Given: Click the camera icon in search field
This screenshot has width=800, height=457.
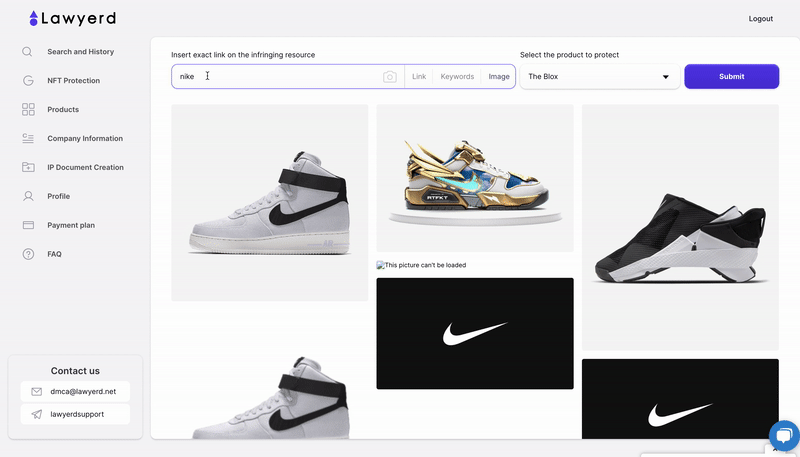Looking at the screenshot, I should click(390, 77).
